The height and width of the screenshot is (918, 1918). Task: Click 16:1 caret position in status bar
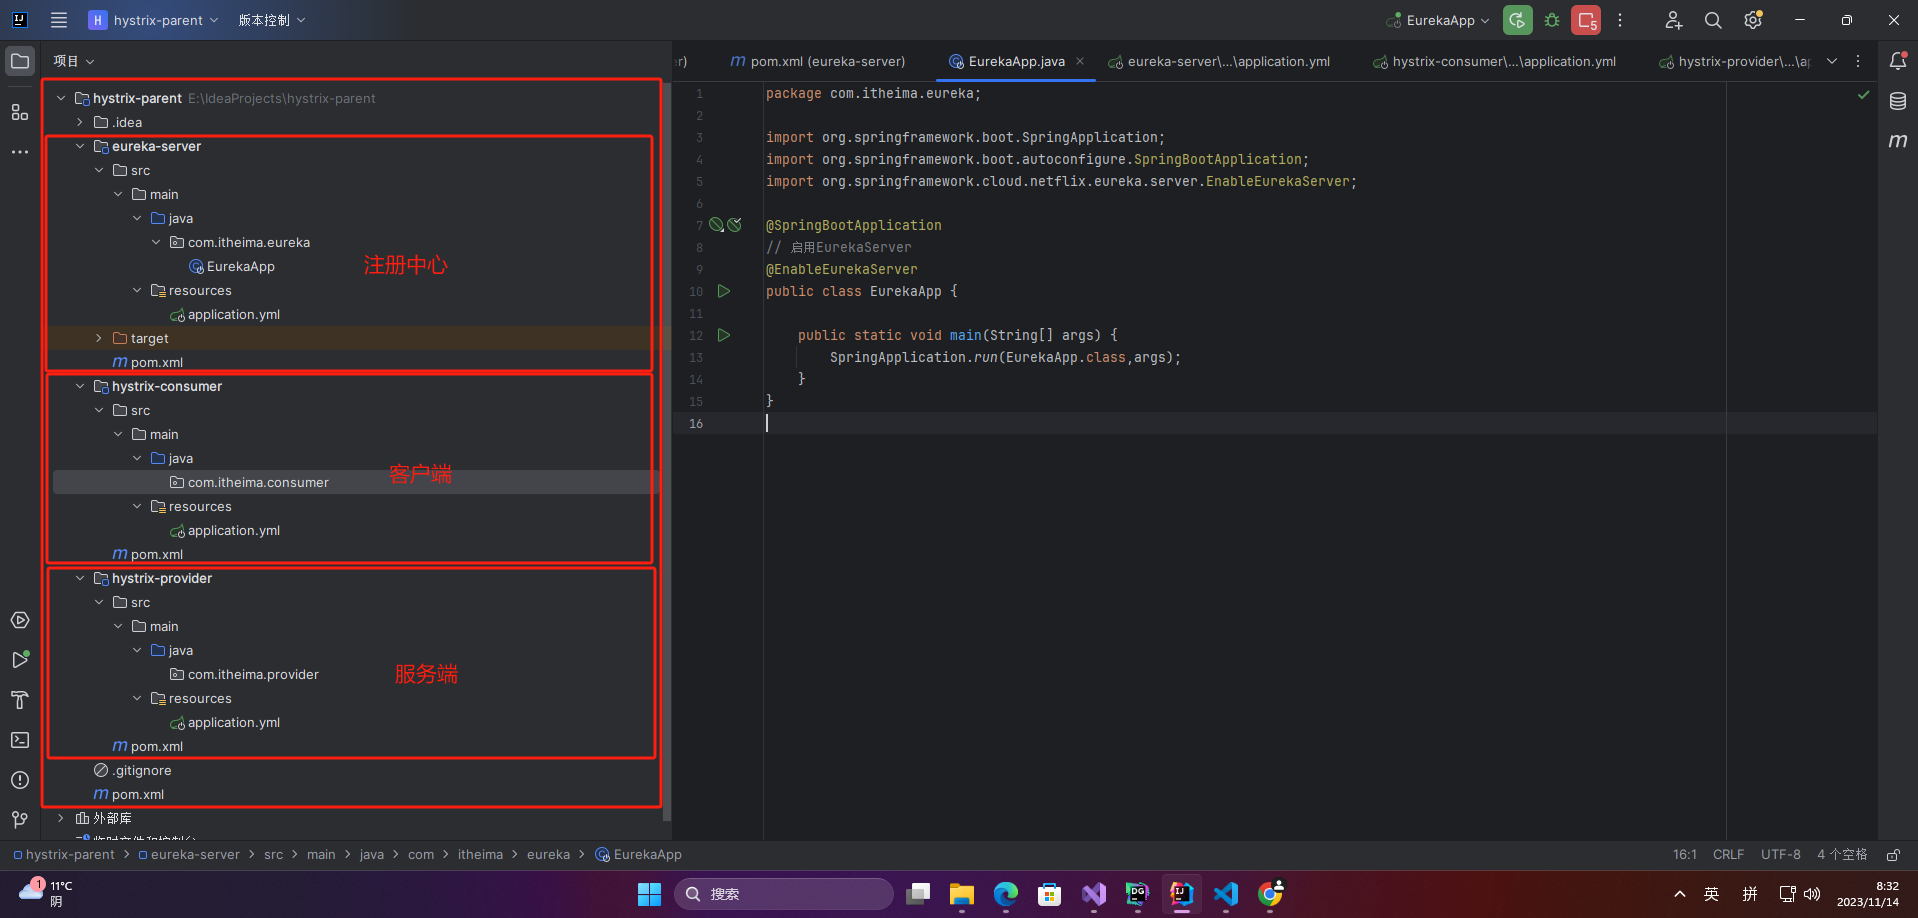1685,855
